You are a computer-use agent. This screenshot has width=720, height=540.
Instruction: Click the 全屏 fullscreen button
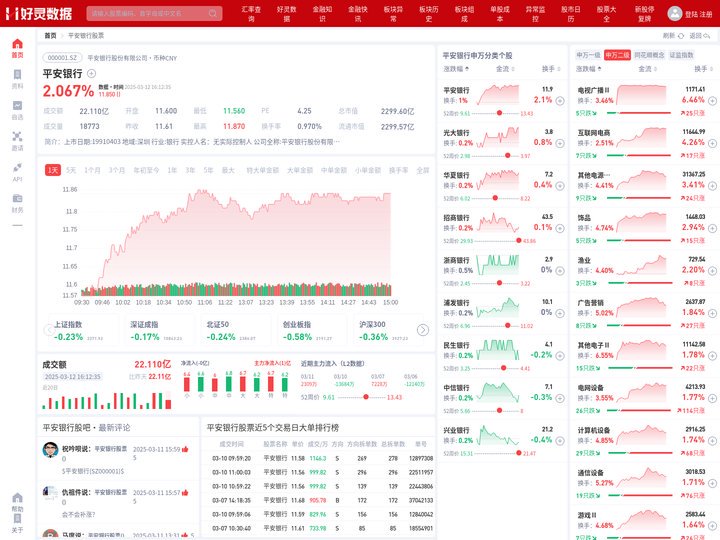point(422,170)
